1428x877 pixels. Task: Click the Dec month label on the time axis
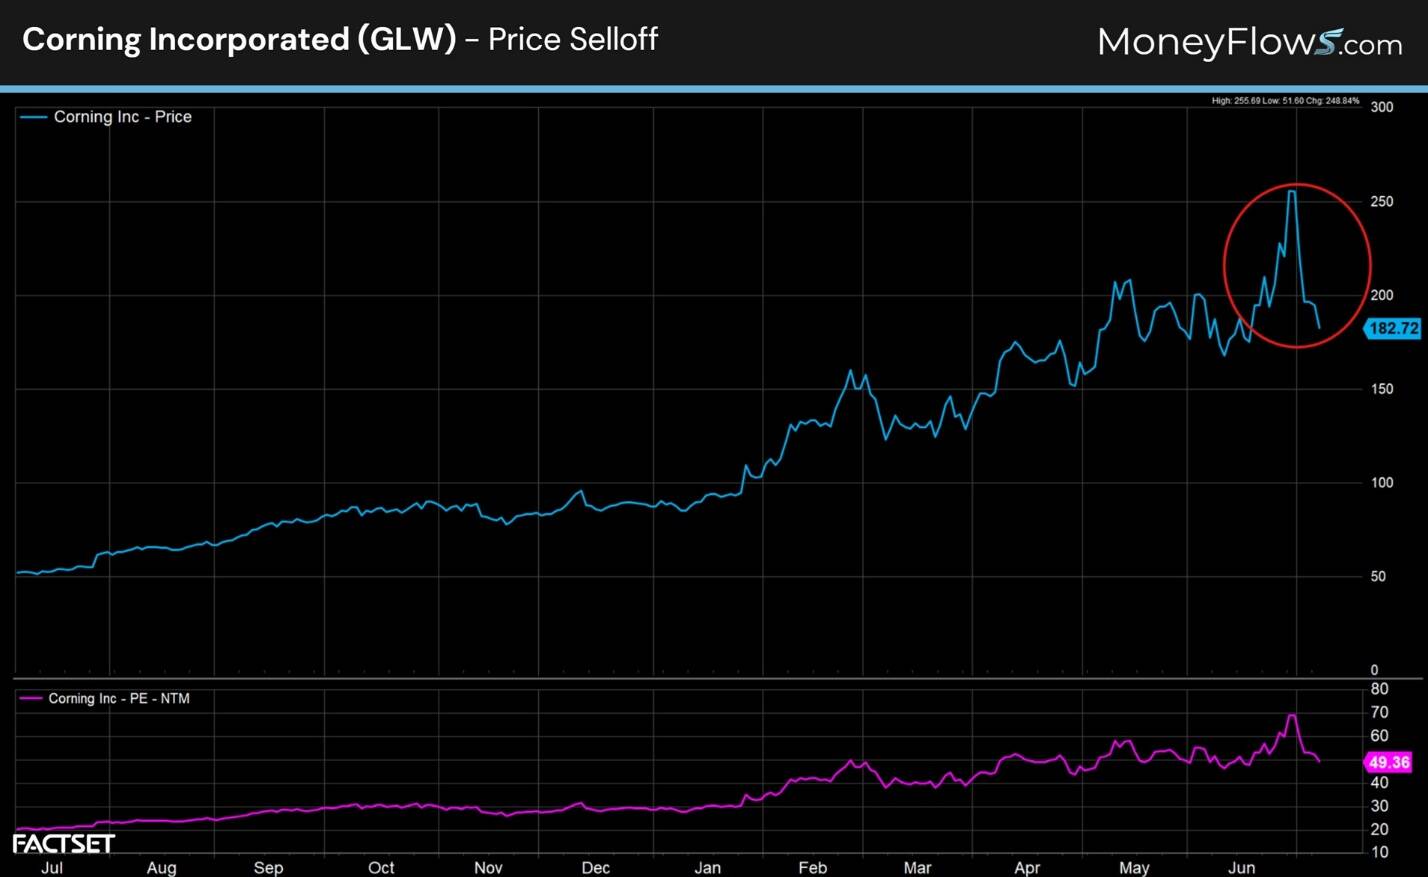tap(596, 868)
